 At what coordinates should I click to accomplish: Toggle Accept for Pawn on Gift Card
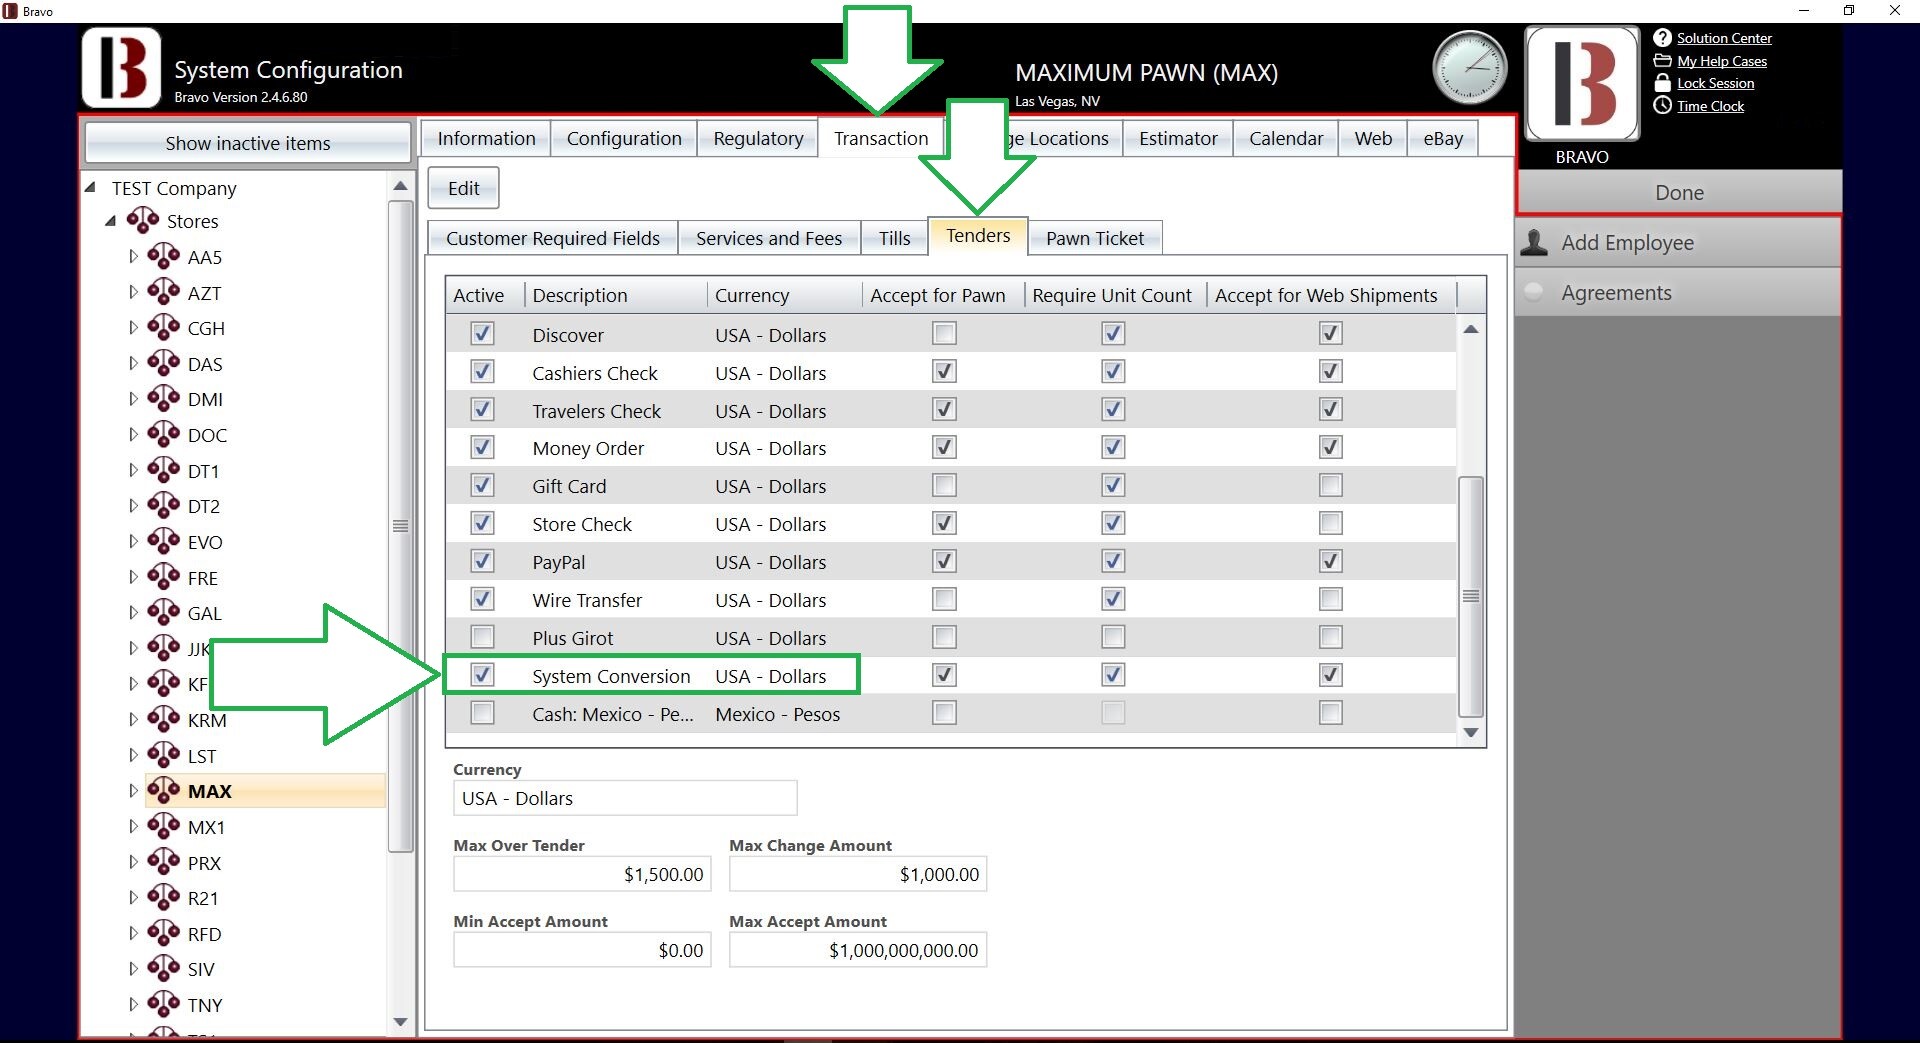[x=944, y=486]
